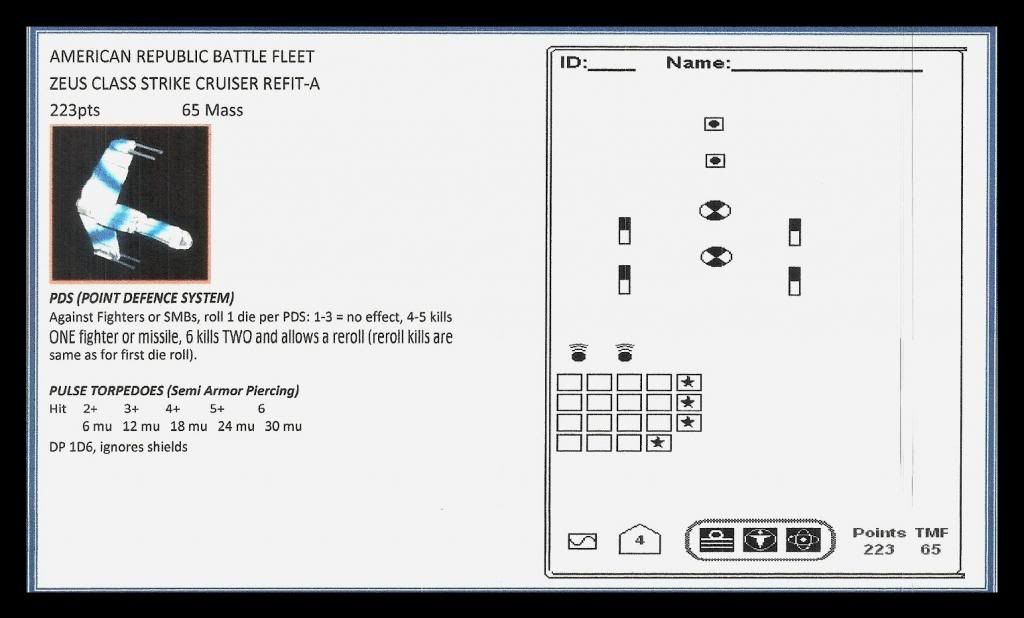Image resolution: width=1024 pixels, height=618 pixels.
Task: Select the left fire control antenna icon
Action: coord(578,352)
